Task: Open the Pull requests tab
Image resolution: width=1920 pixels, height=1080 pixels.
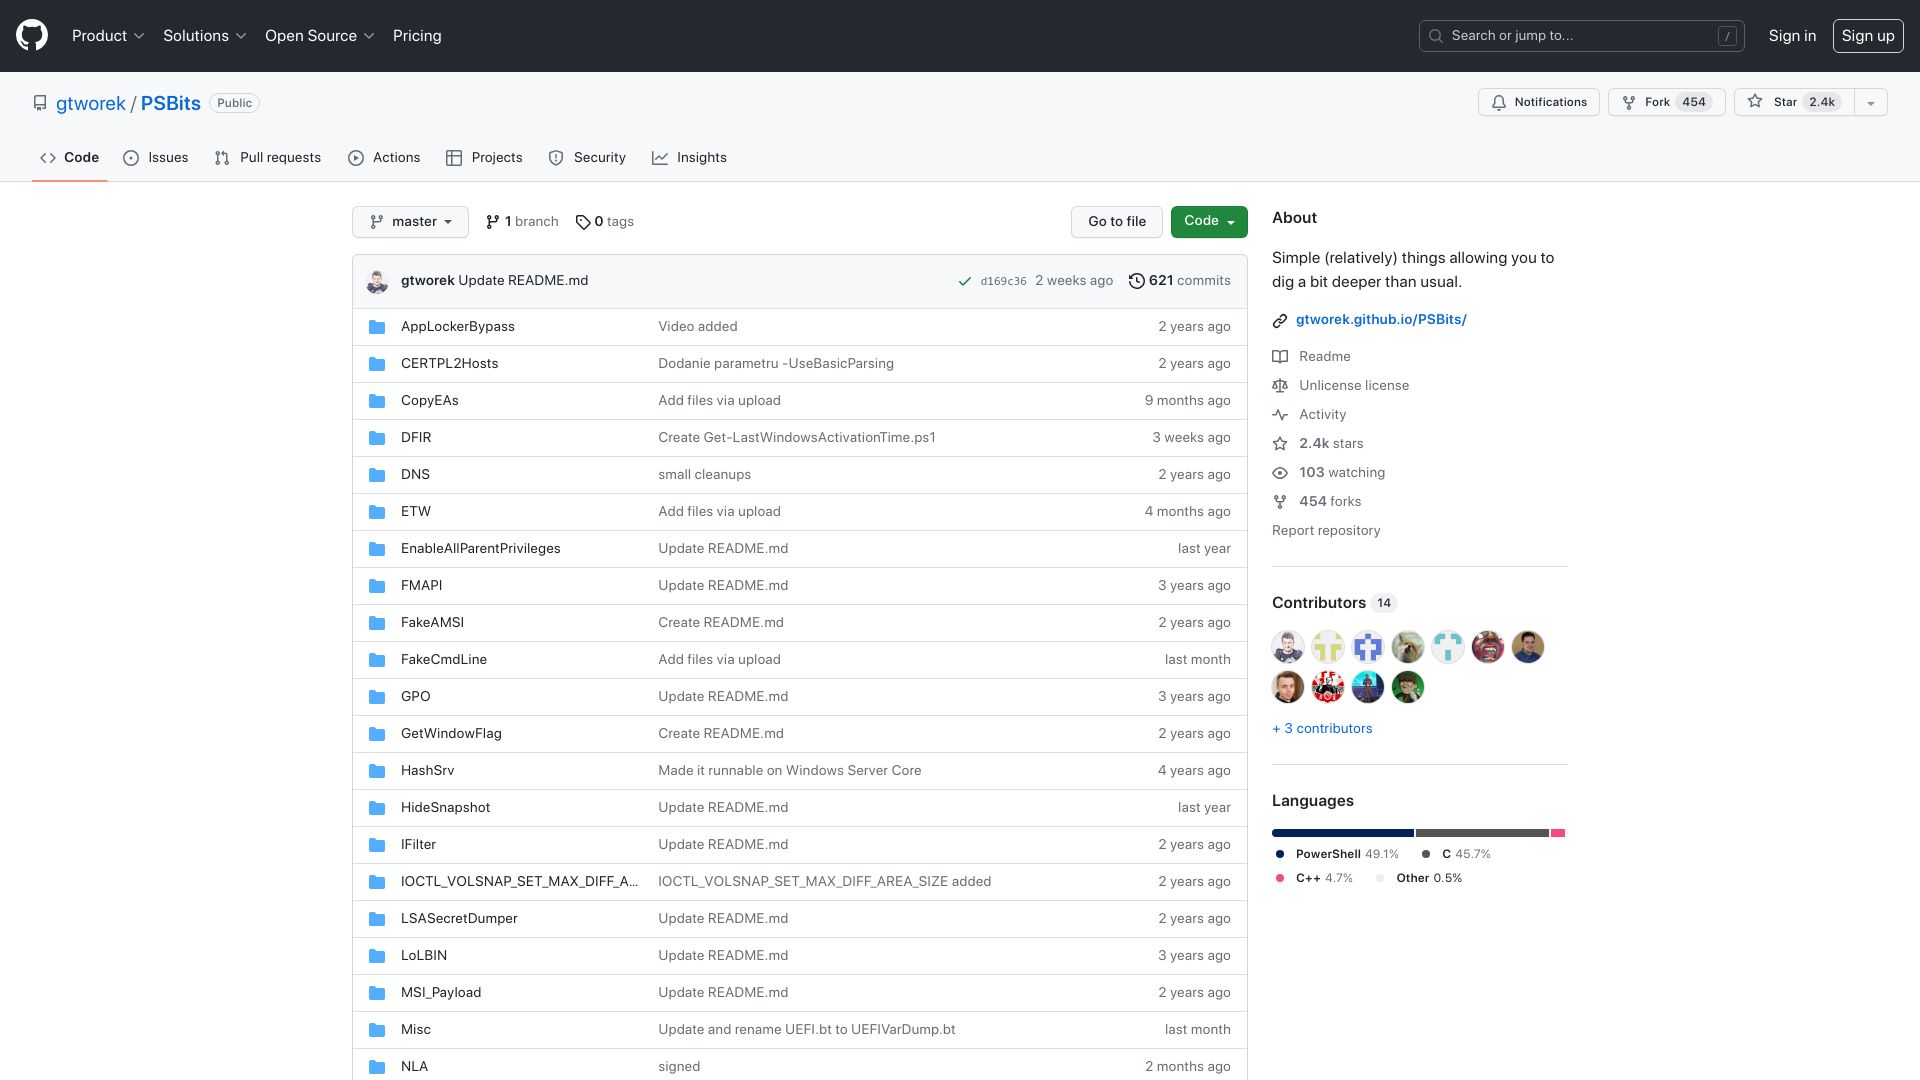Action: coord(267,158)
